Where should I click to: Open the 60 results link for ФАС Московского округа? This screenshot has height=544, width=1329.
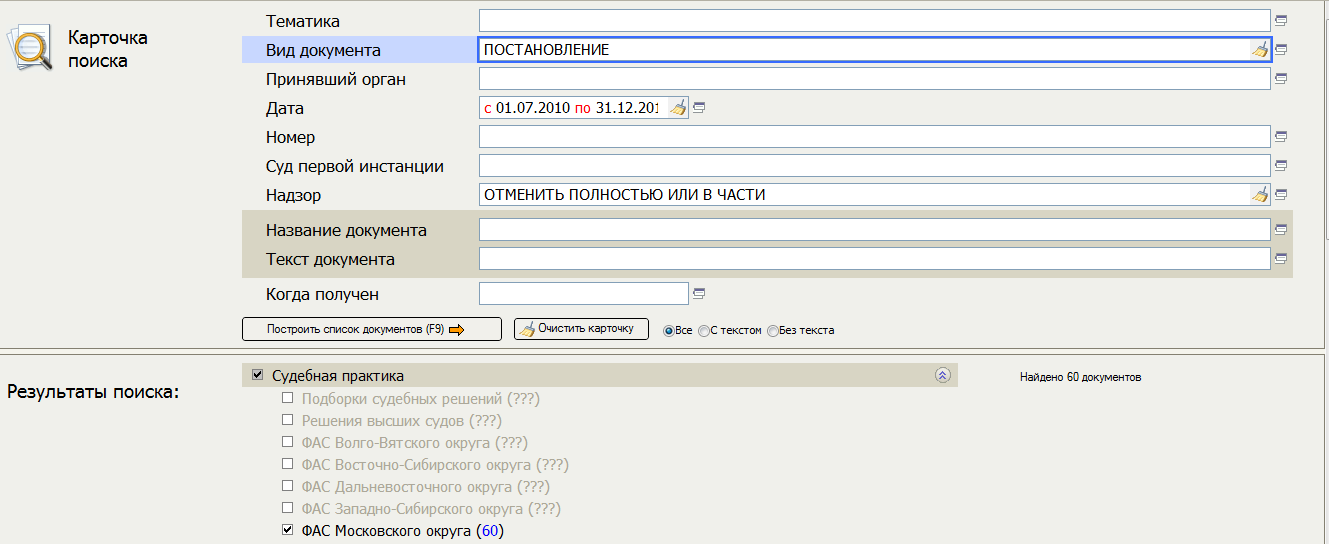pos(490,531)
